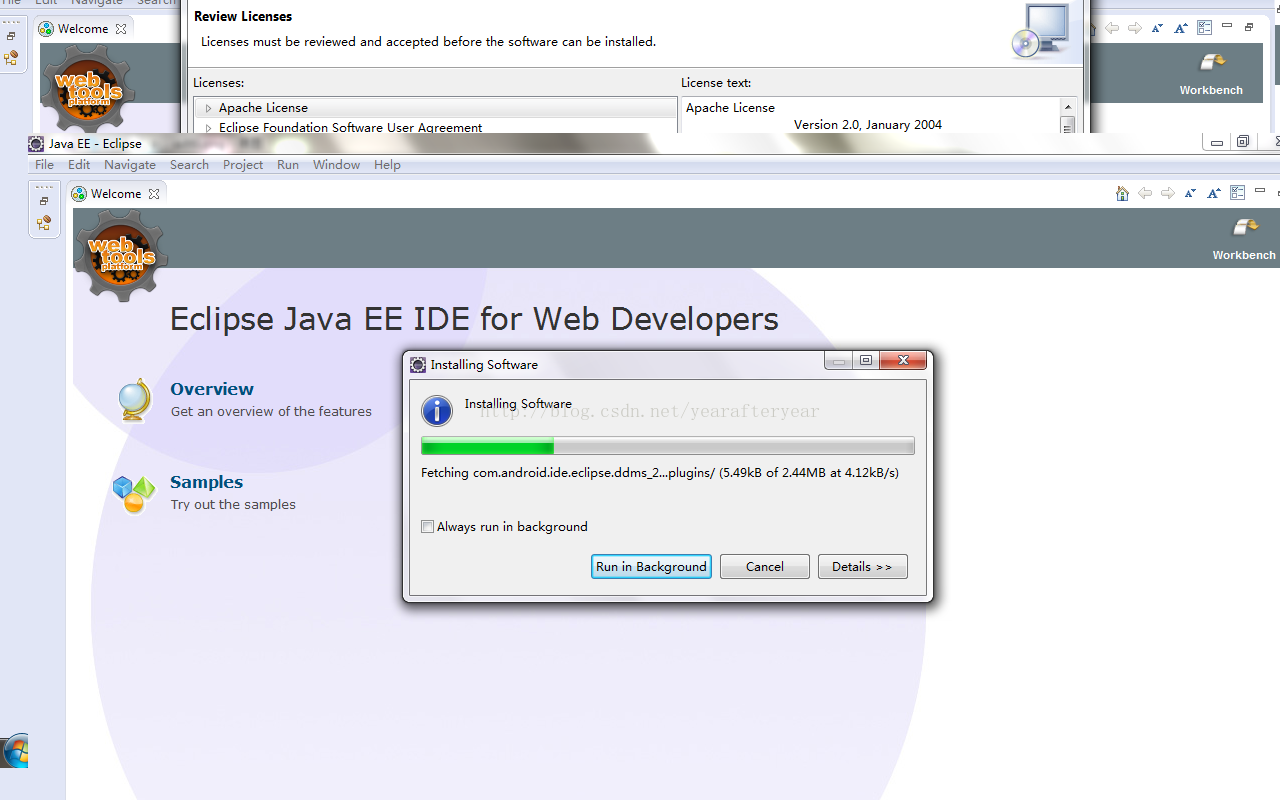Open the Overview link
Image resolution: width=1280 pixels, height=800 pixels.
212,389
